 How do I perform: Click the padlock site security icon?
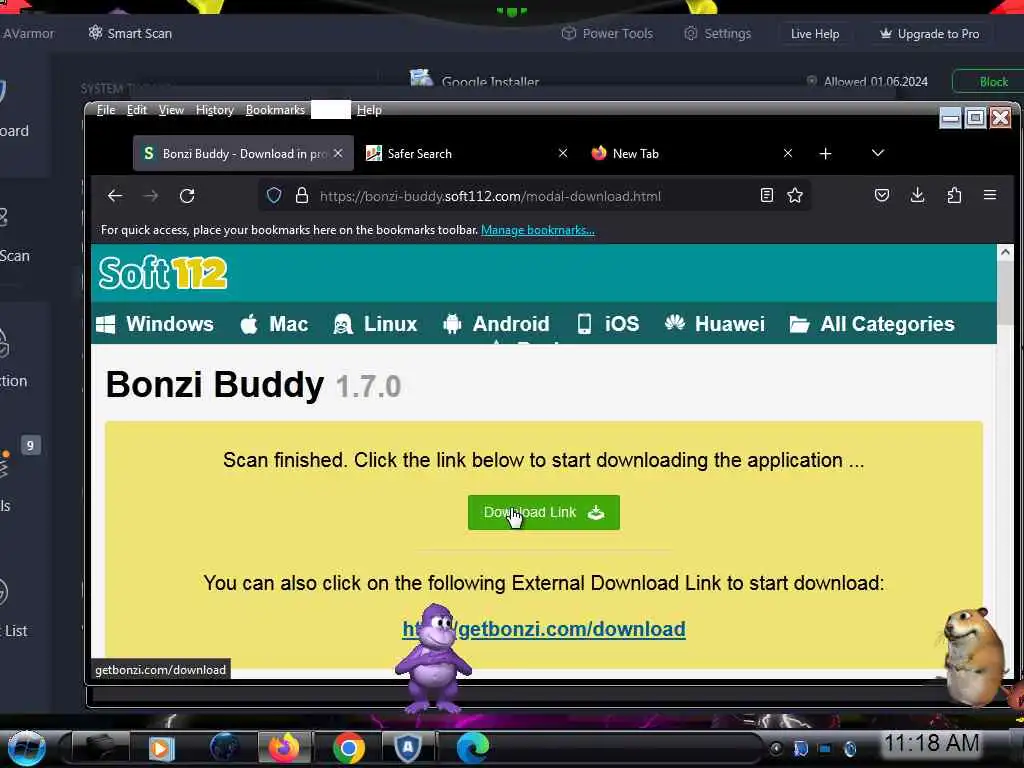pos(302,195)
